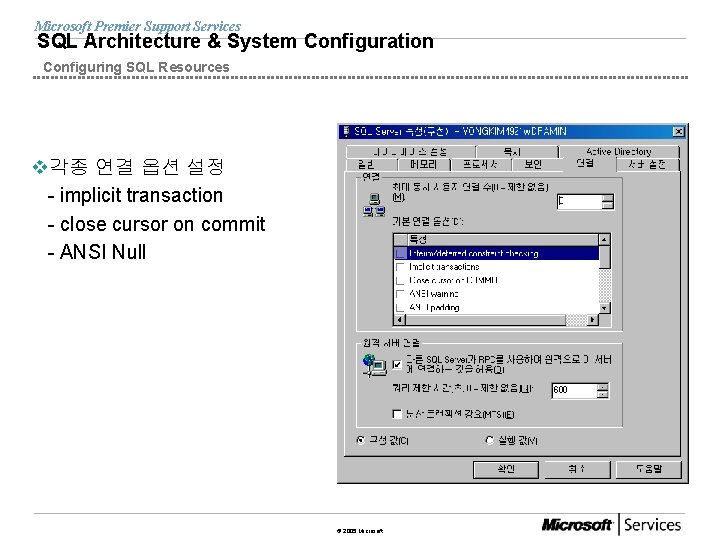Open the 일반 tab at the left
The width and height of the screenshot is (720, 540).
click(366, 164)
